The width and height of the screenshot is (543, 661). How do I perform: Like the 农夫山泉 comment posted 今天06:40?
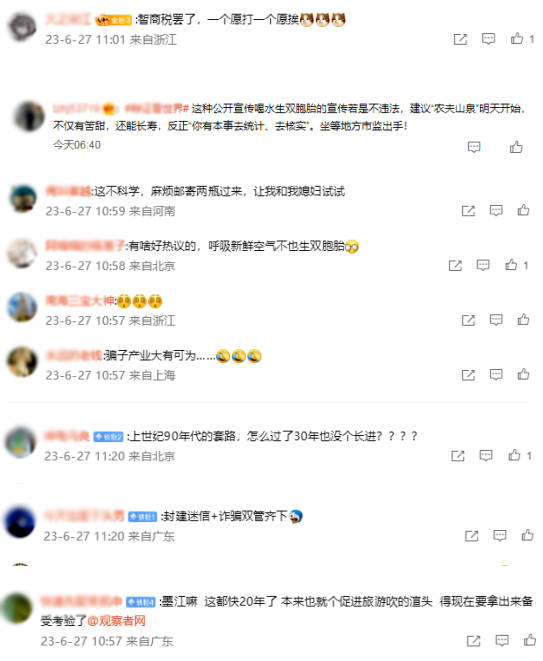516,147
